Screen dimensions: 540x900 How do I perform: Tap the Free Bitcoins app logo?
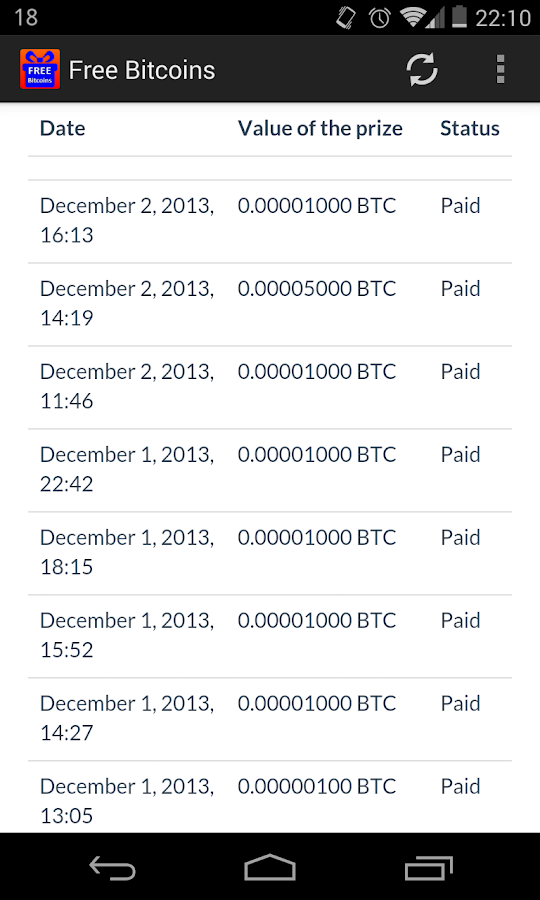[40, 69]
